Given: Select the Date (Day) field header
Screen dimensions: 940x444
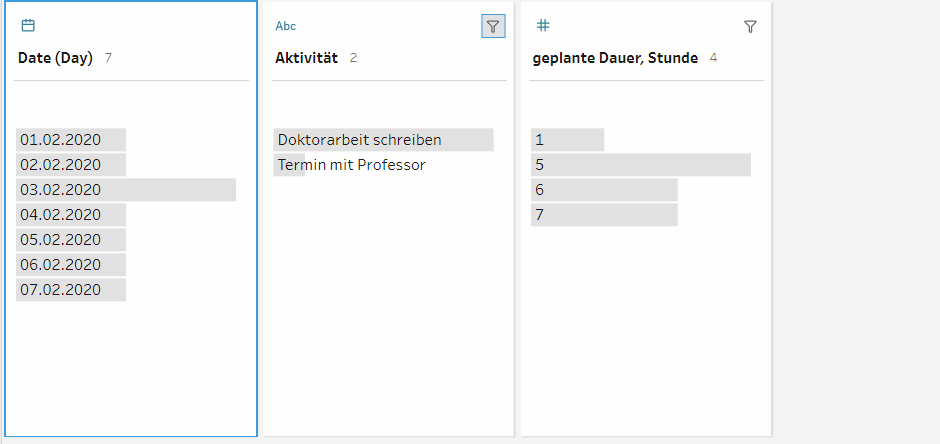Looking at the screenshot, I should click(56, 58).
